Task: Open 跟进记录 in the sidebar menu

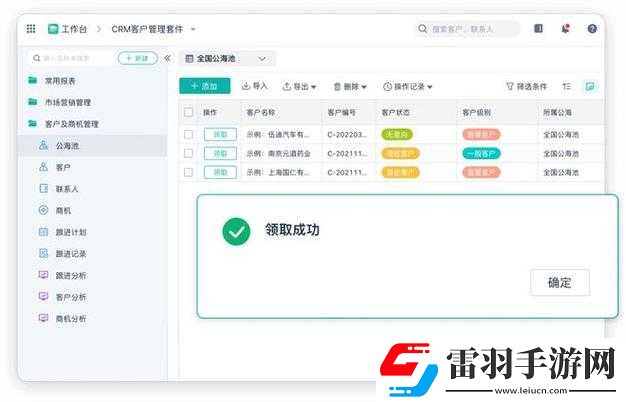Action: click(71, 253)
